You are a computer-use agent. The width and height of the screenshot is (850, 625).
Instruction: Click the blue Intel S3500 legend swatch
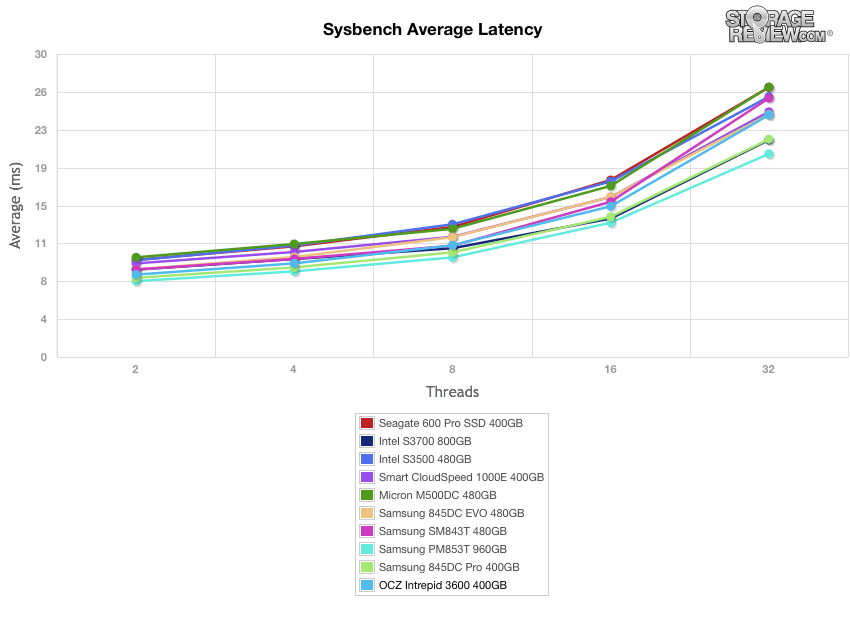(367, 459)
